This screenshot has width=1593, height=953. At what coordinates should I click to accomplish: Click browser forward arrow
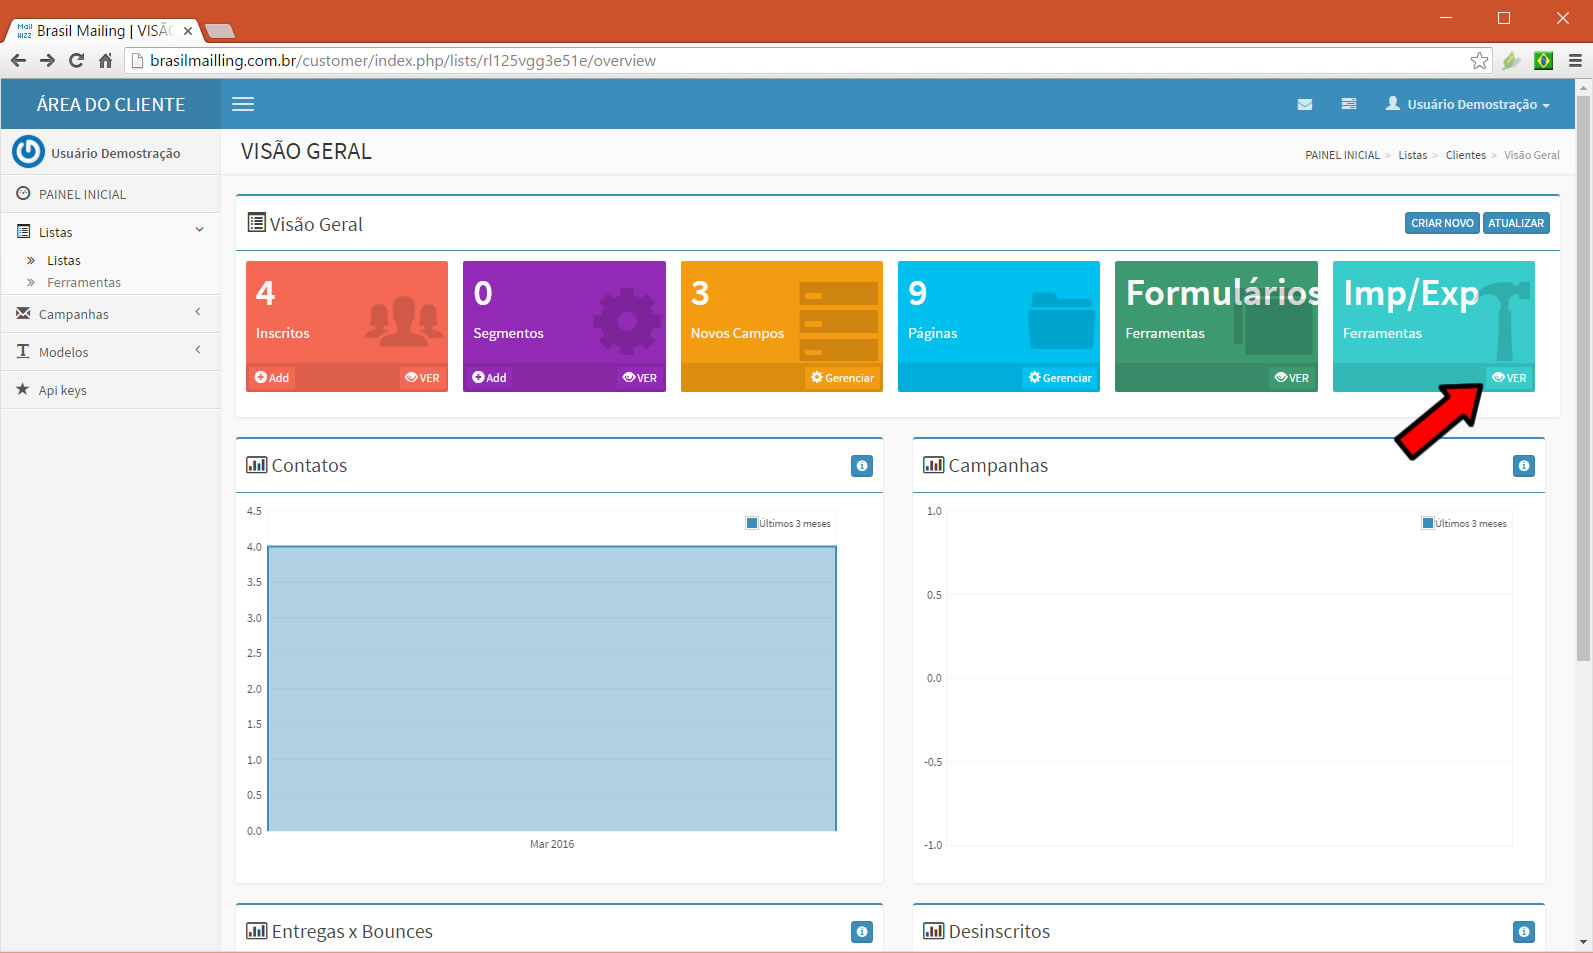click(x=47, y=60)
